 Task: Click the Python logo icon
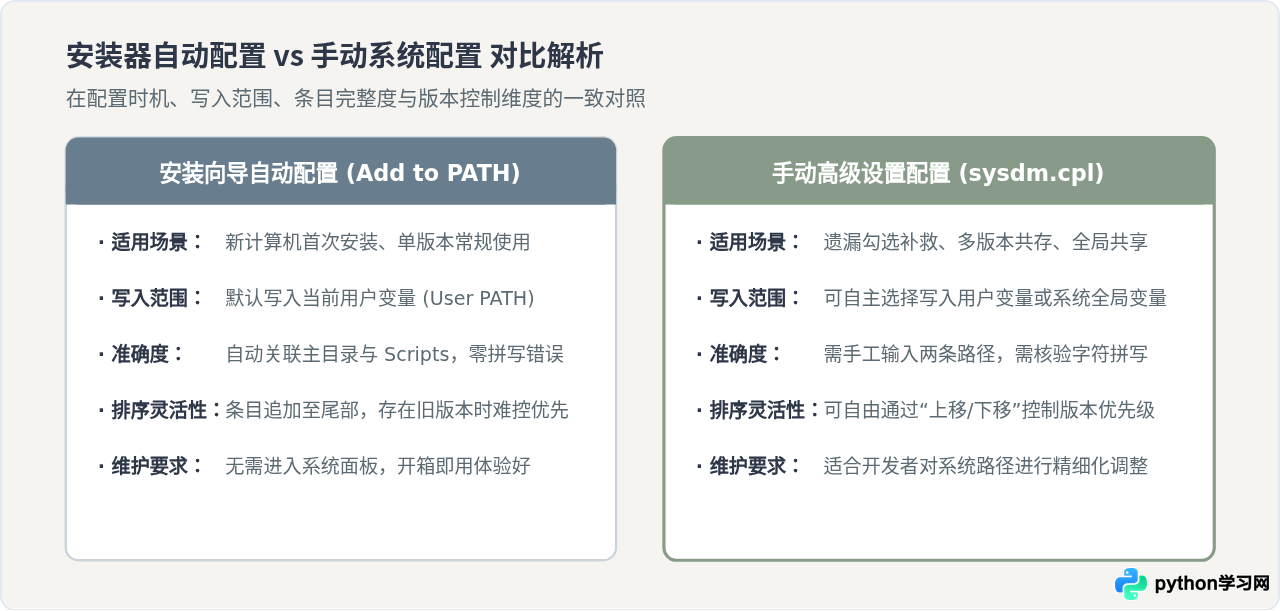pyautogui.click(x=1131, y=584)
